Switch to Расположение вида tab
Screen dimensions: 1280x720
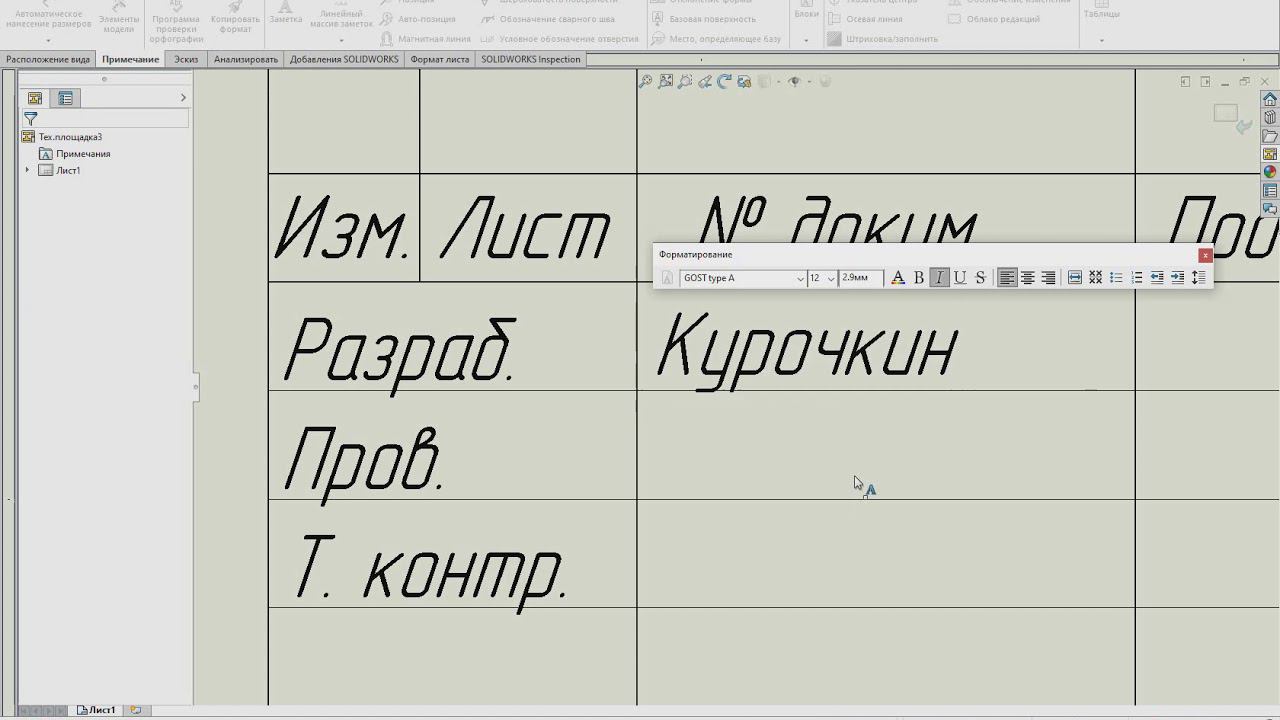click(48, 59)
